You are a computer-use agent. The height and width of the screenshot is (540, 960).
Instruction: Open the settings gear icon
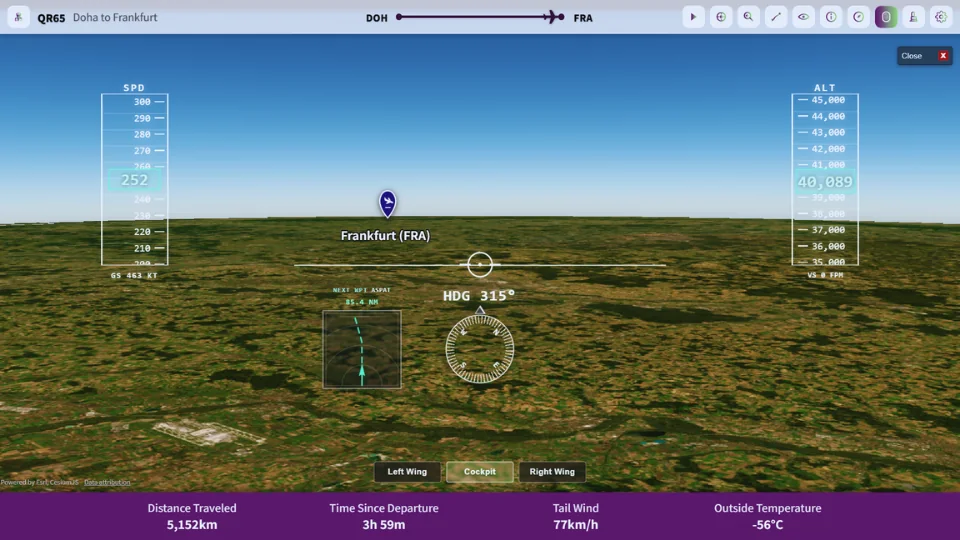tap(941, 17)
